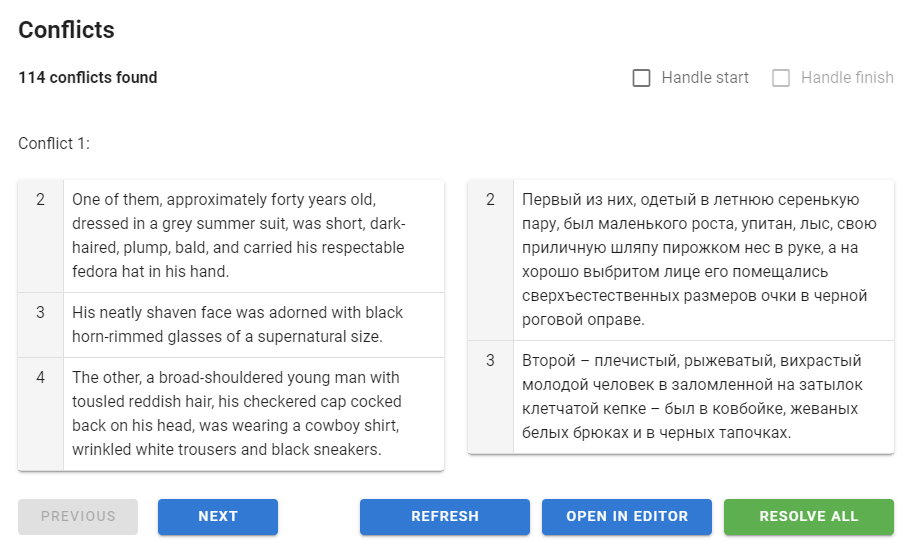910x553 pixels.
Task: Go to the next conflict
Action: pyautogui.click(x=217, y=517)
